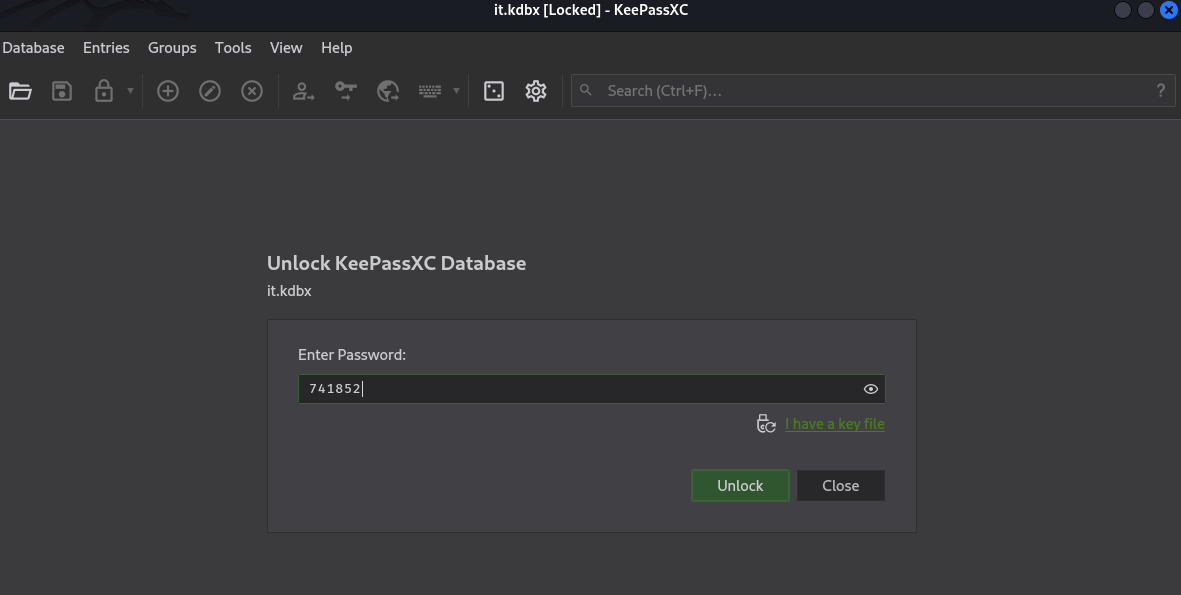The width and height of the screenshot is (1181, 595).
Task: Click the Lock database padlock icon
Action: [x=103, y=91]
